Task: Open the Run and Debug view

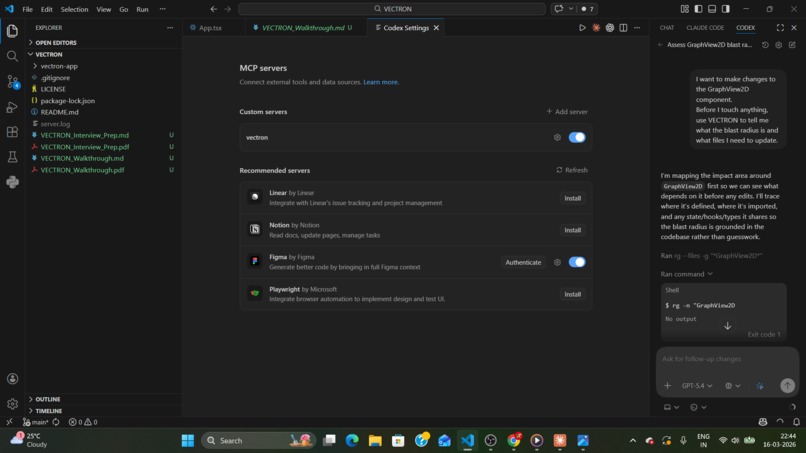Action: point(12,107)
